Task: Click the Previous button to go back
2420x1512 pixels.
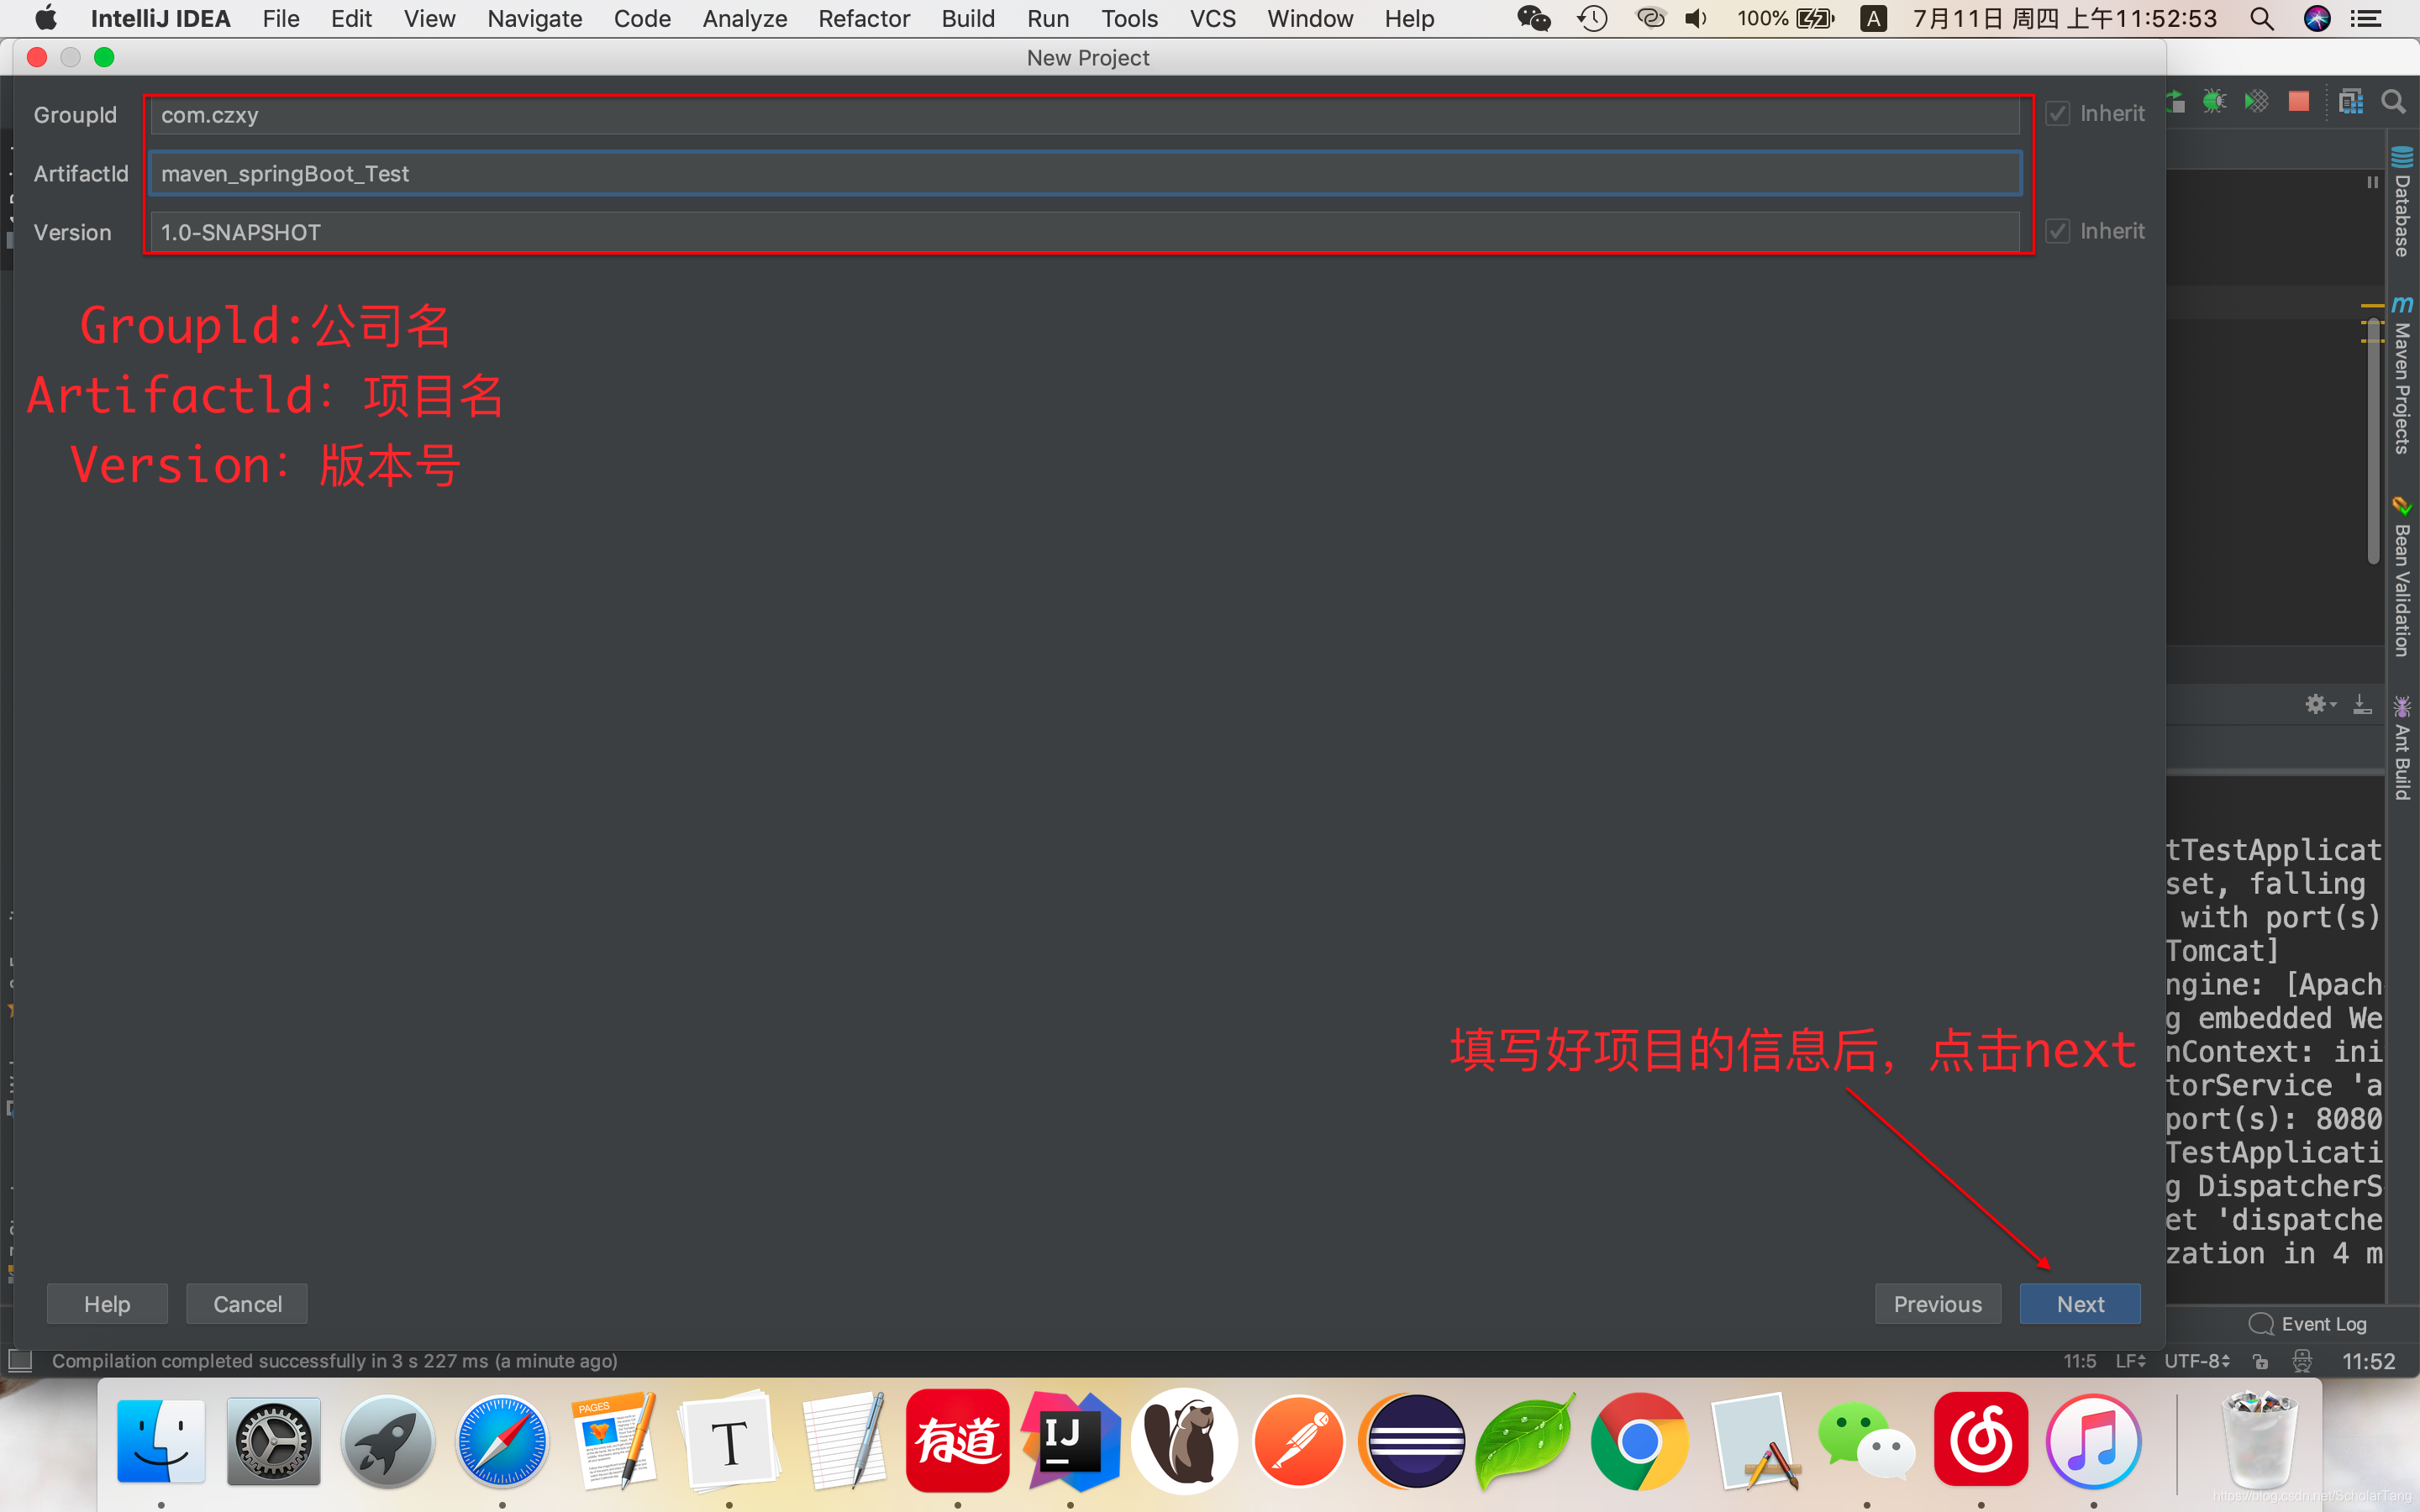Action: click(1938, 1303)
